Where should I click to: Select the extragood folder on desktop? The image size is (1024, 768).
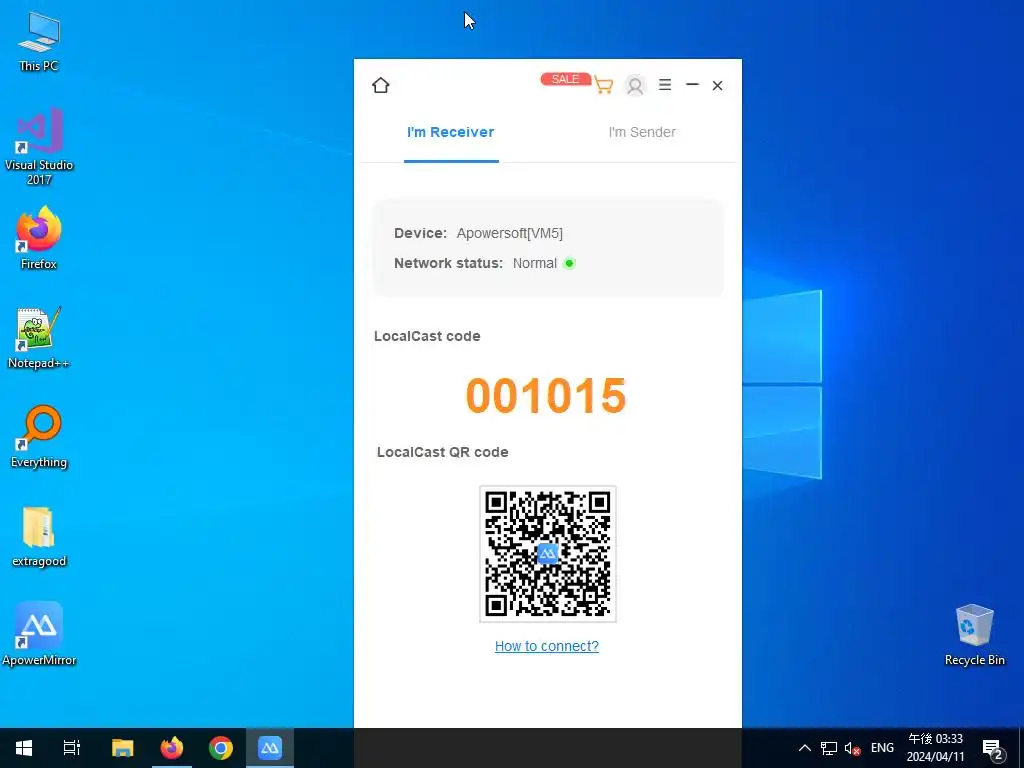point(39,536)
